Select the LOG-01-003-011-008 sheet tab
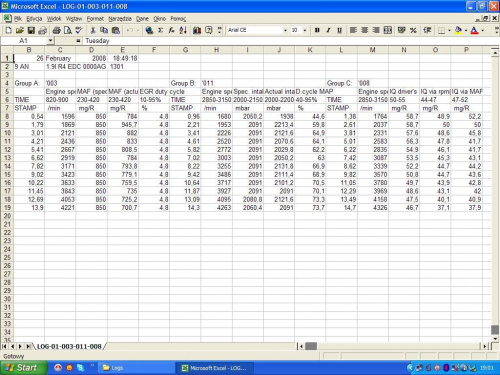The image size is (500, 375). click(x=69, y=346)
